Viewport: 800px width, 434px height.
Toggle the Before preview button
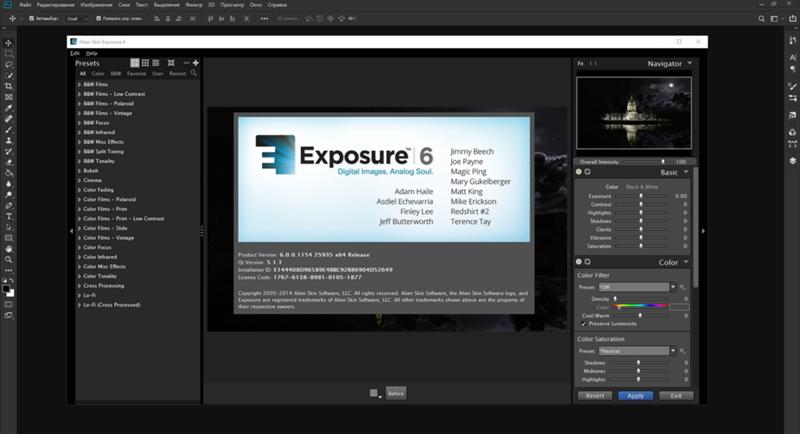396,393
